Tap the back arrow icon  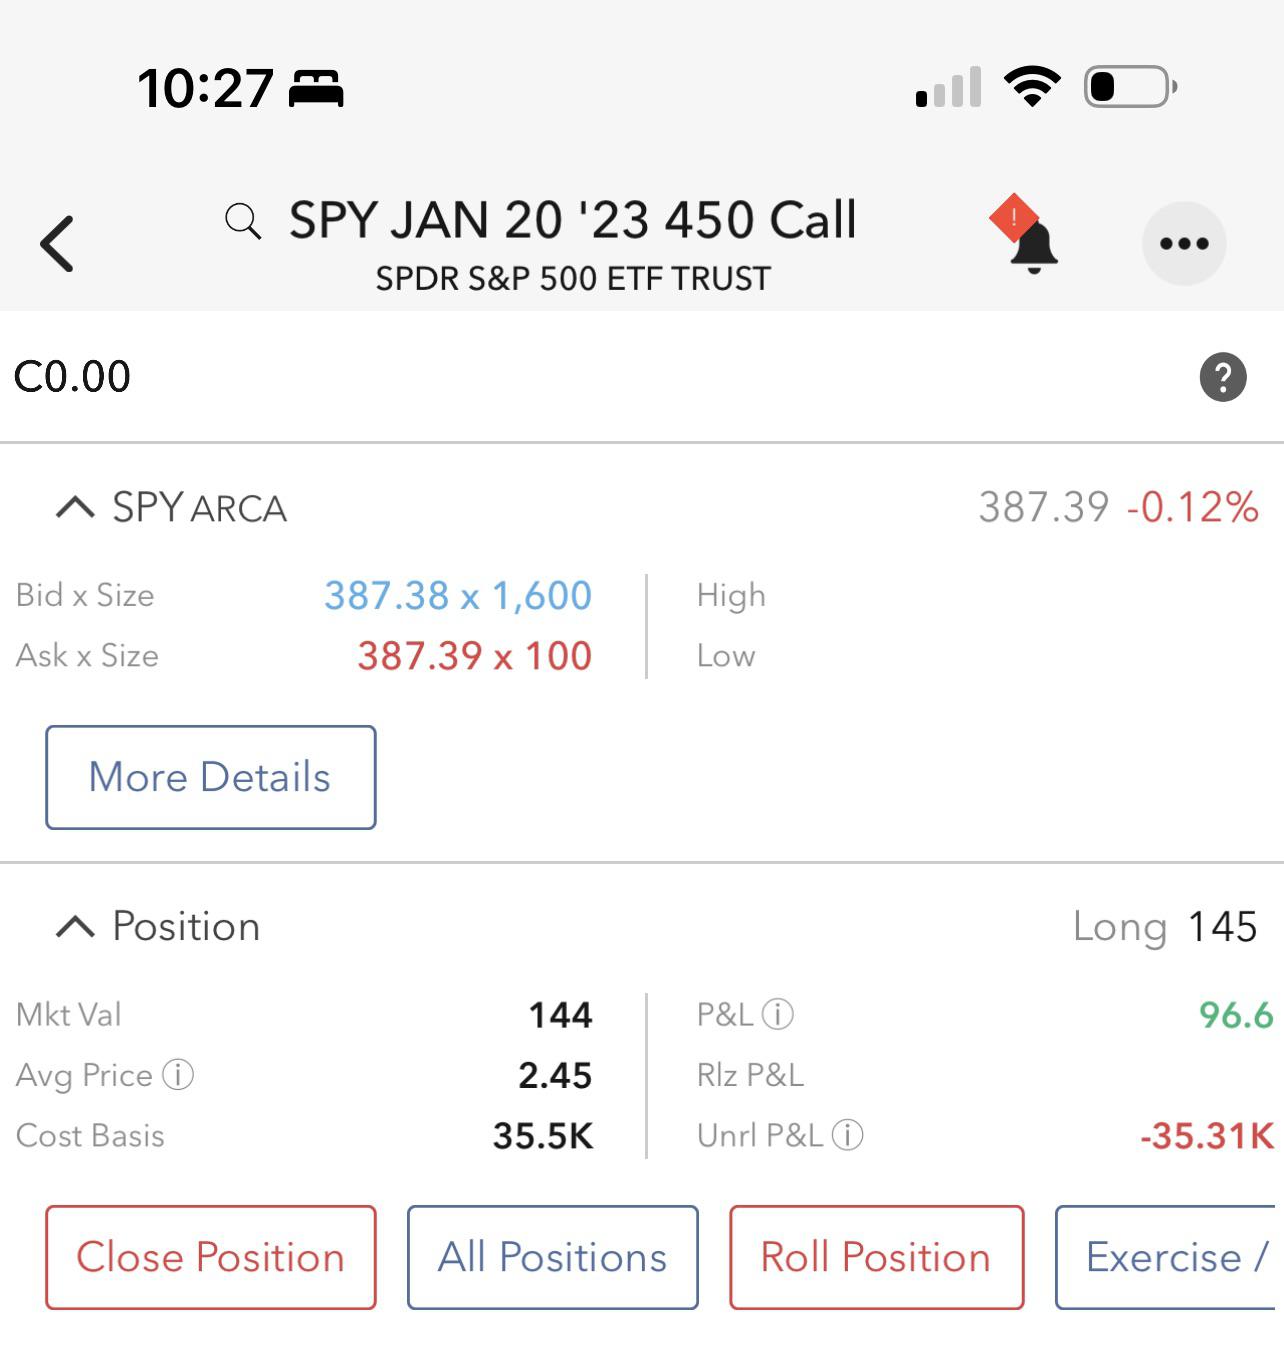point(57,243)
